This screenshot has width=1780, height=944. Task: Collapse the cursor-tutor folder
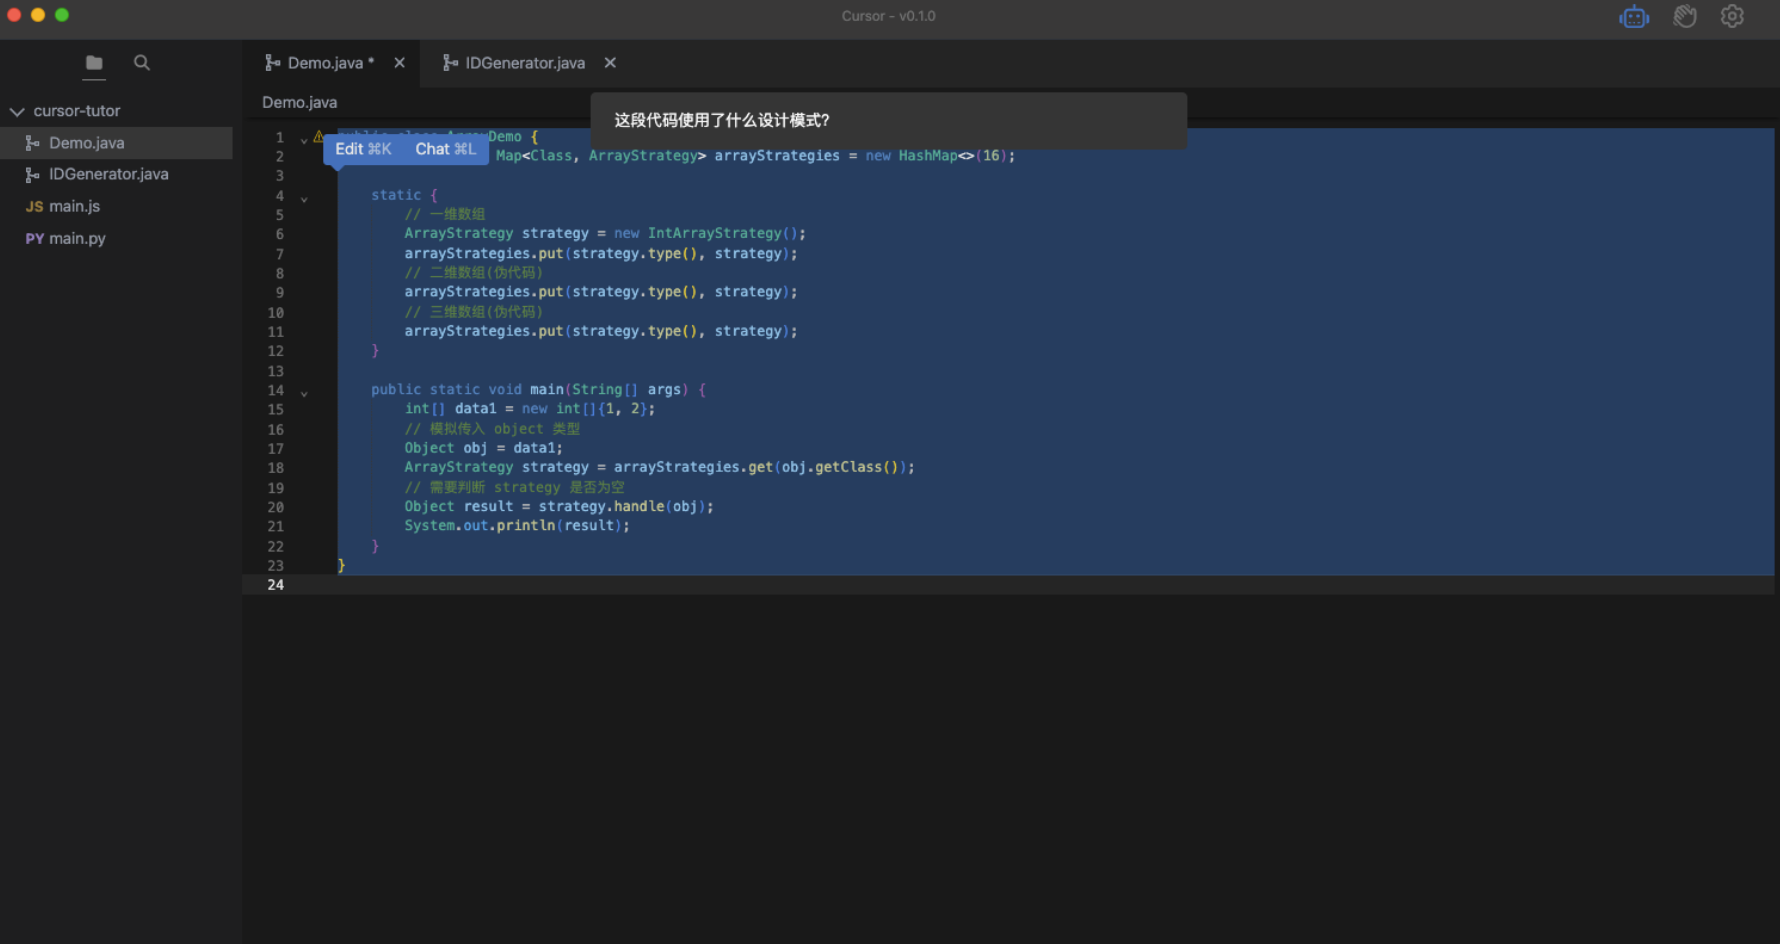[x=17, y=112]
